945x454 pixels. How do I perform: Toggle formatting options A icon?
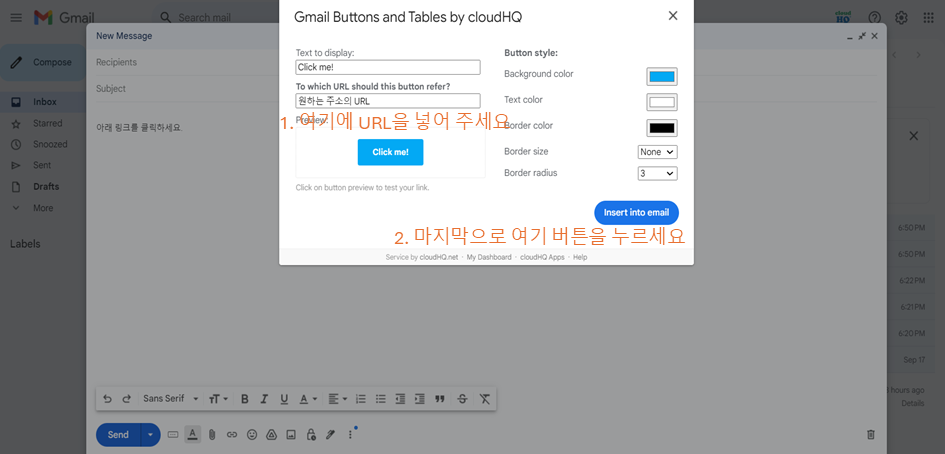point(192,434)
